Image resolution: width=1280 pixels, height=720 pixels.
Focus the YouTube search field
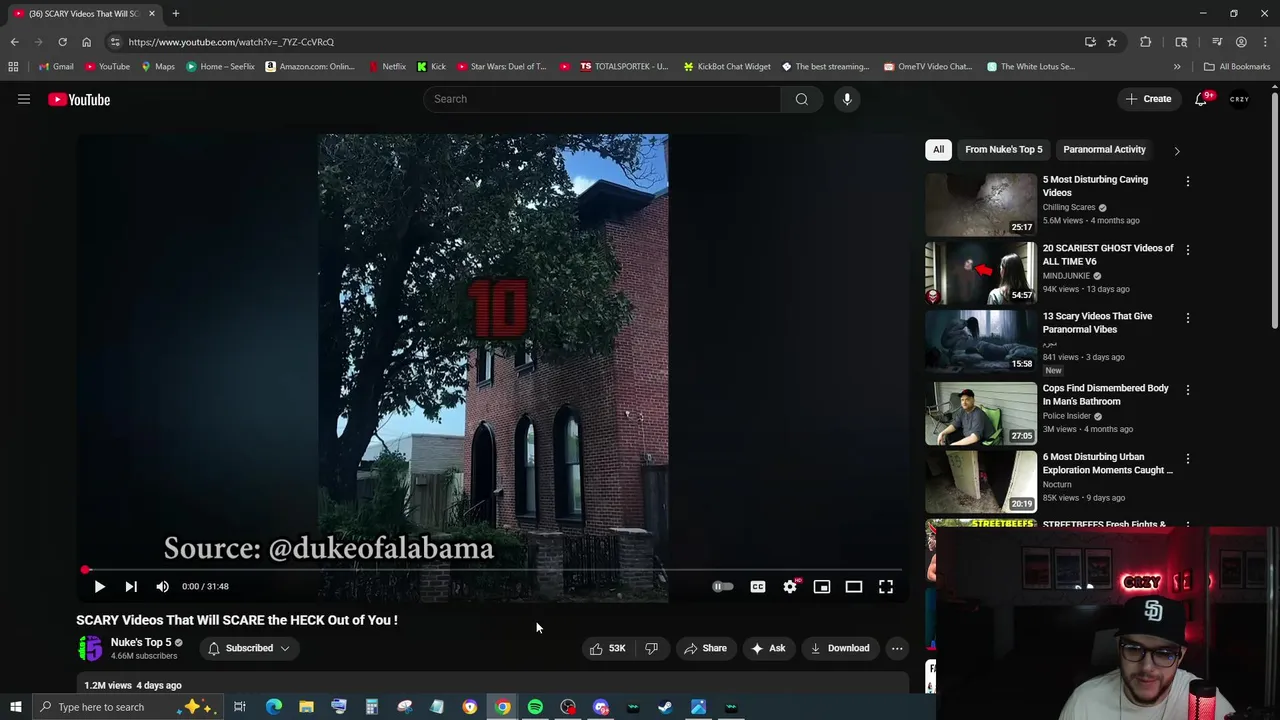[x=602, y=99]
